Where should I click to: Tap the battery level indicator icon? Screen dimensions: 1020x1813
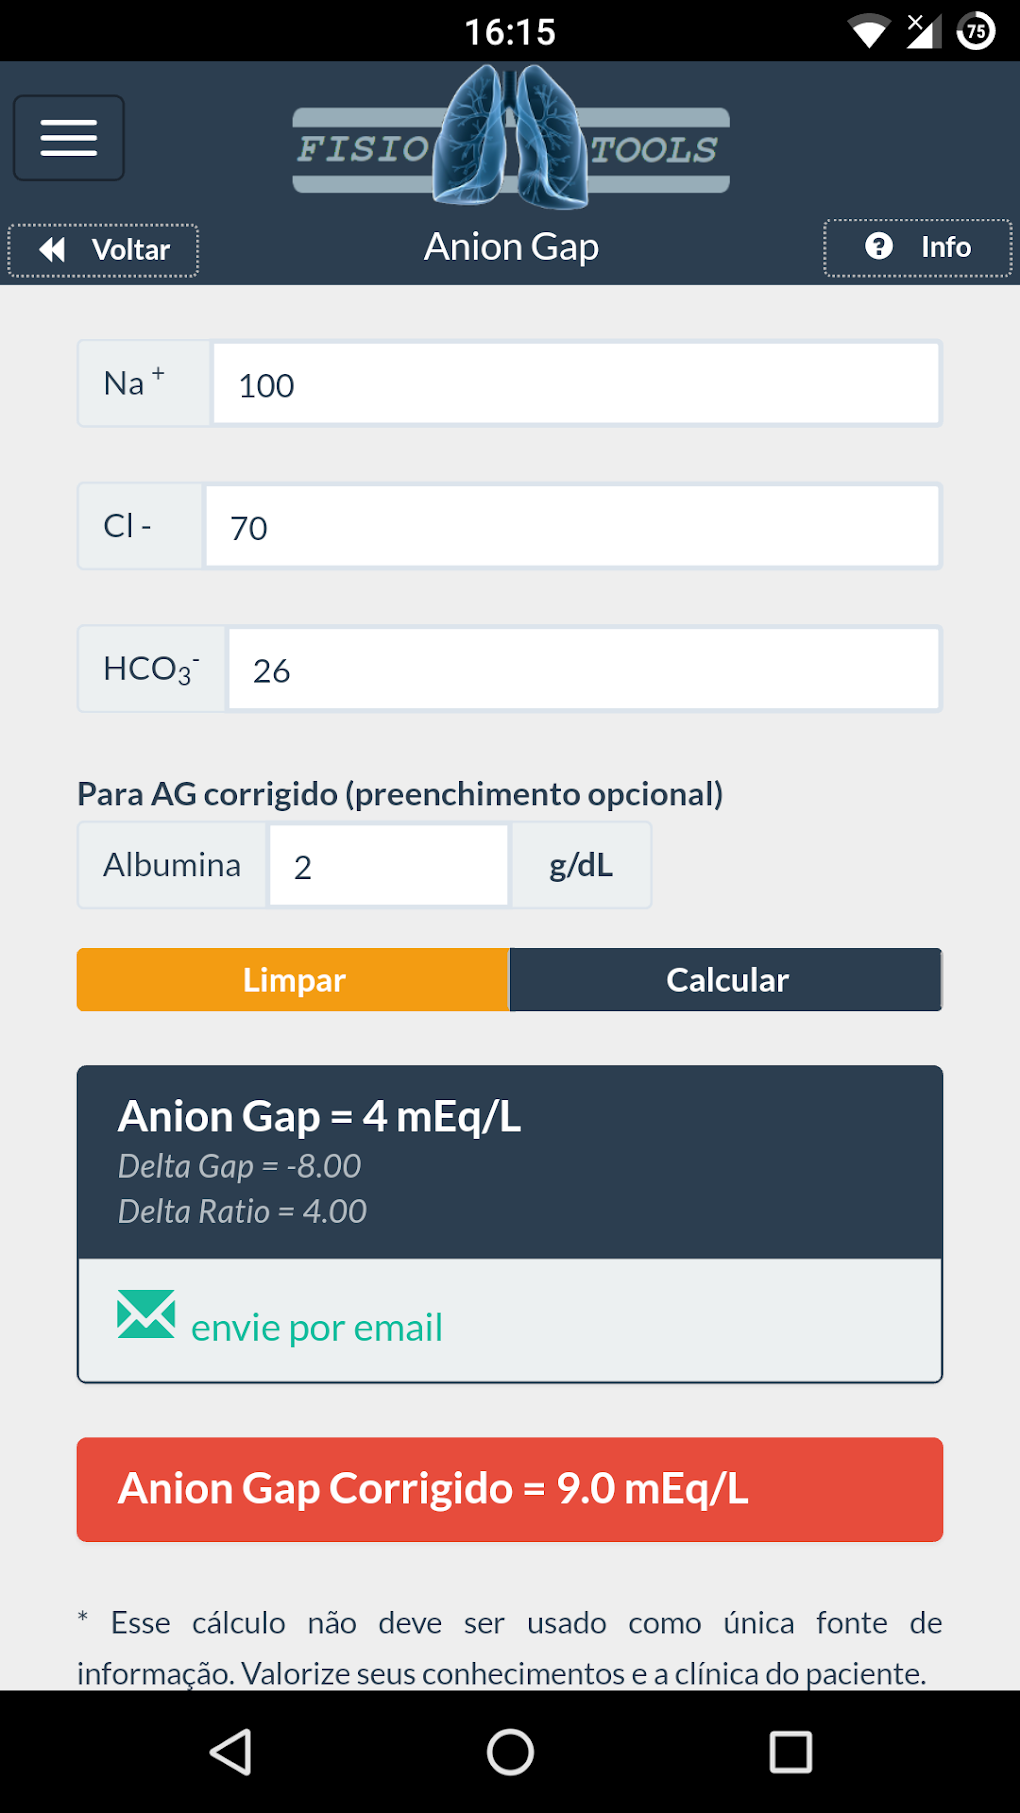[976, 32]
